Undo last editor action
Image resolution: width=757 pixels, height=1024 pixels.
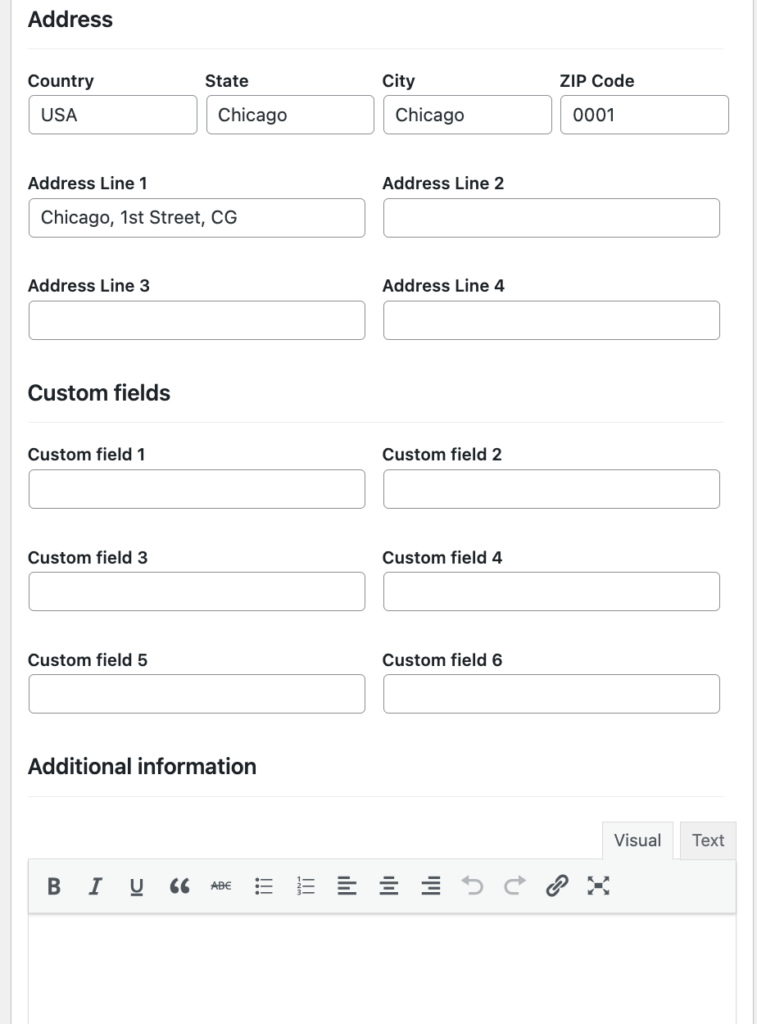pyautogui.click(x=472, y=886)
